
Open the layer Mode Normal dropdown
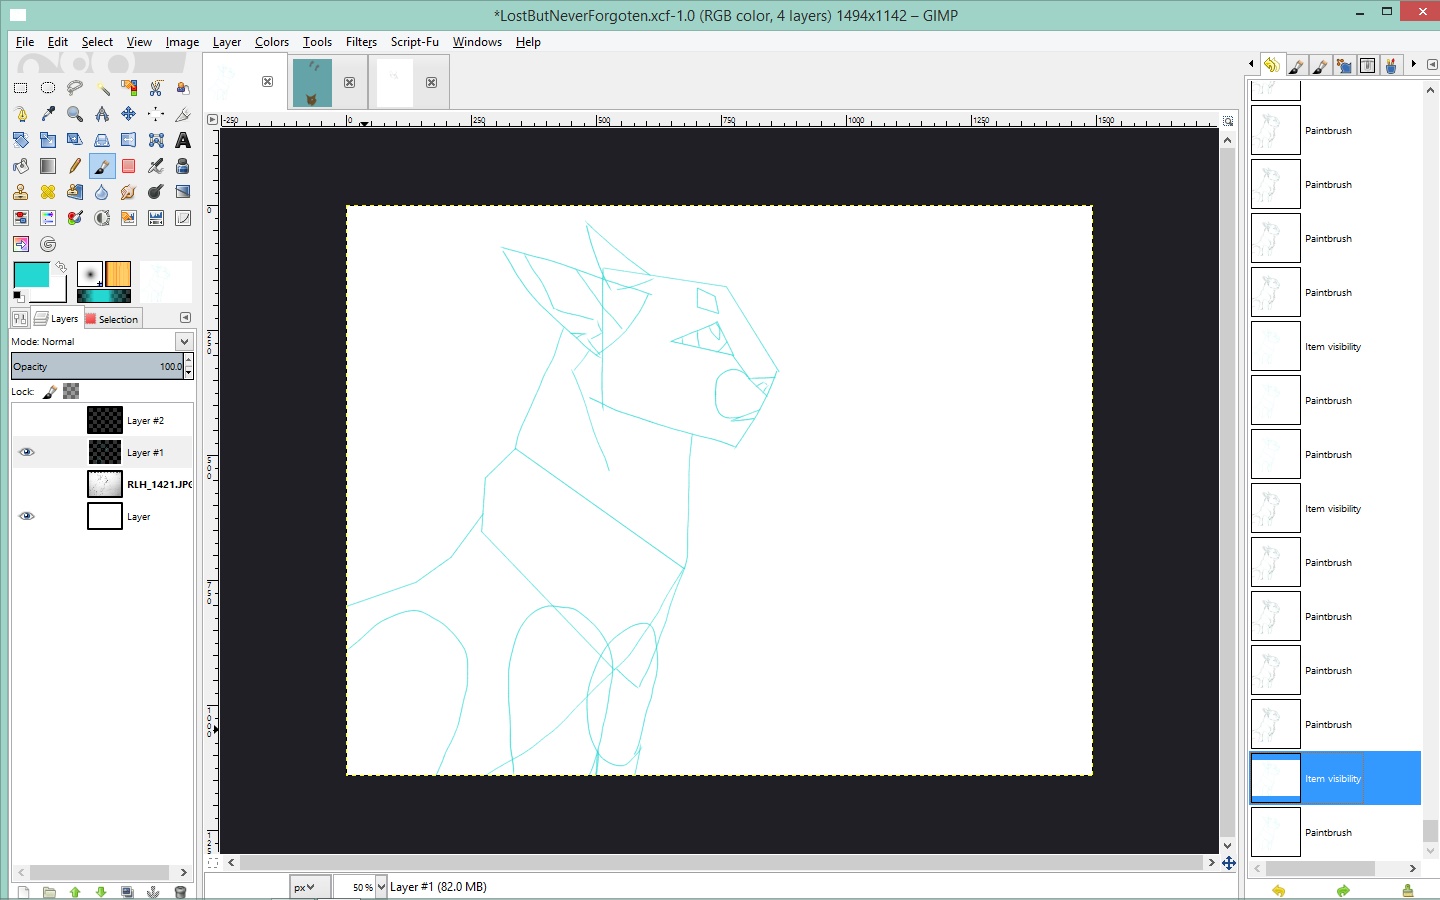101,341
